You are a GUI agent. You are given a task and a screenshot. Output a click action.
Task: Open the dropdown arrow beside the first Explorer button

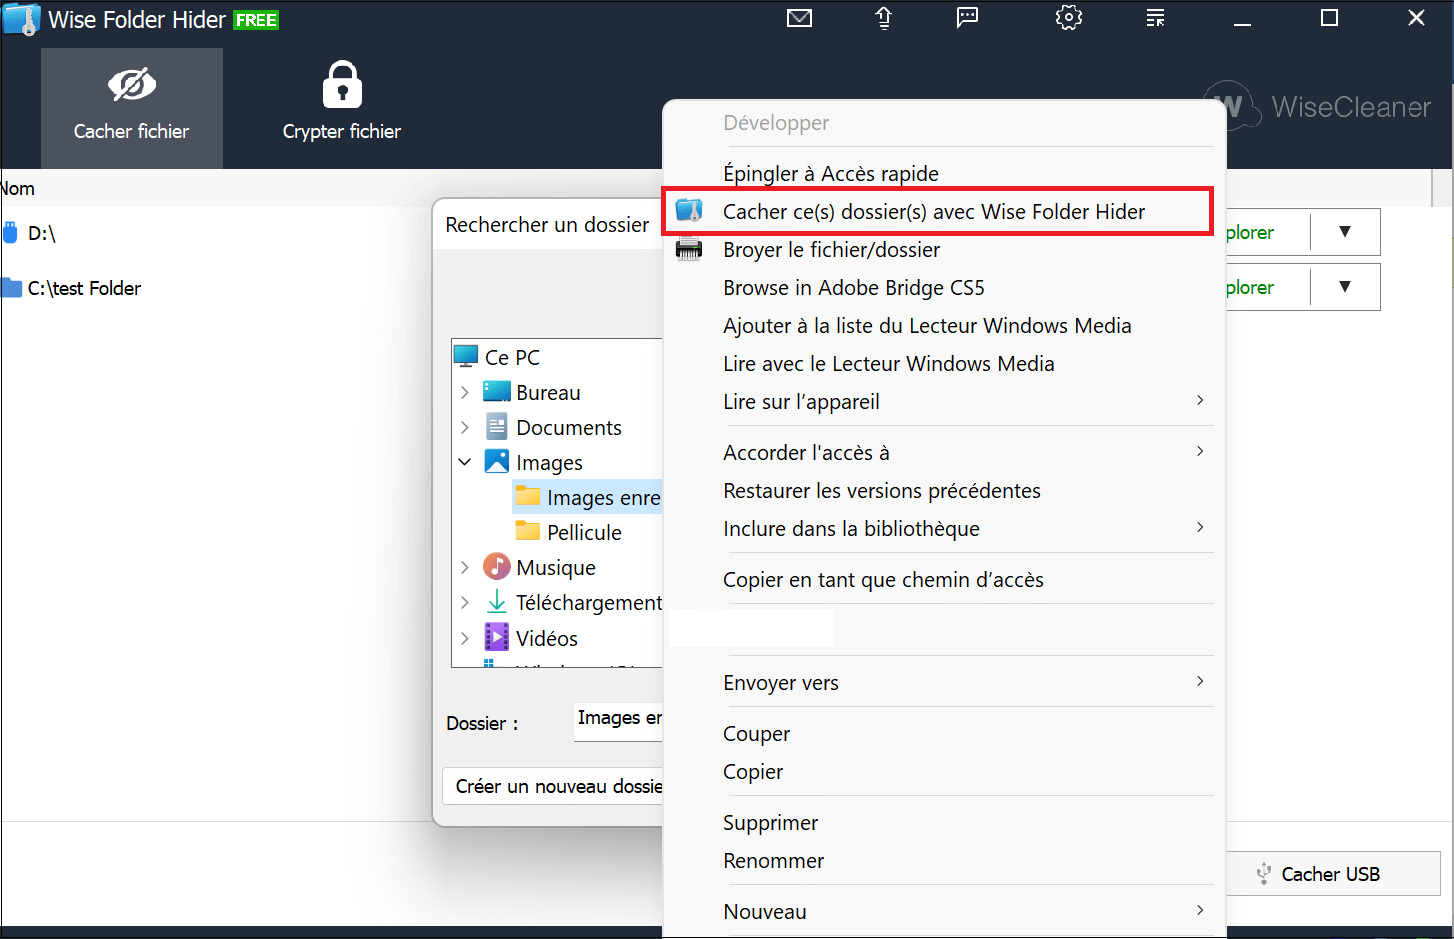tap(1345, 231)
